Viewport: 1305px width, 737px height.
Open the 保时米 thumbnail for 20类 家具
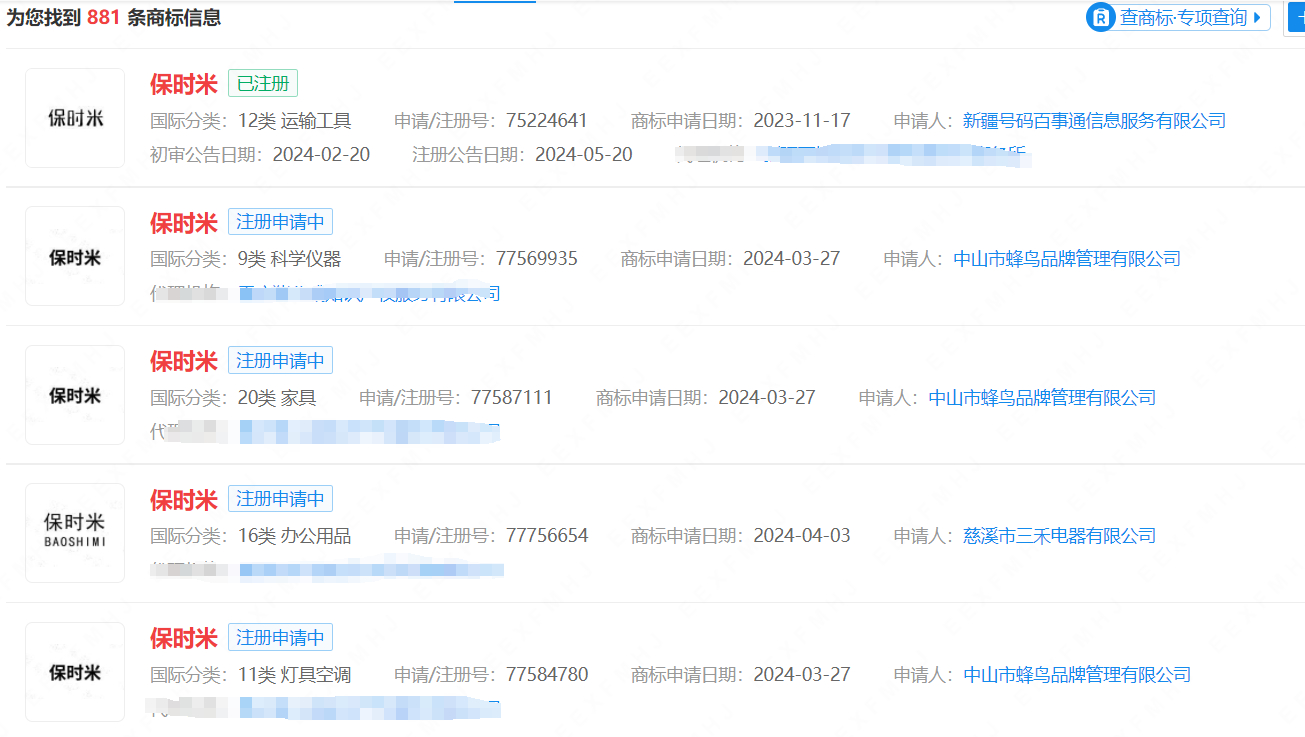click(x=75, y=395)
